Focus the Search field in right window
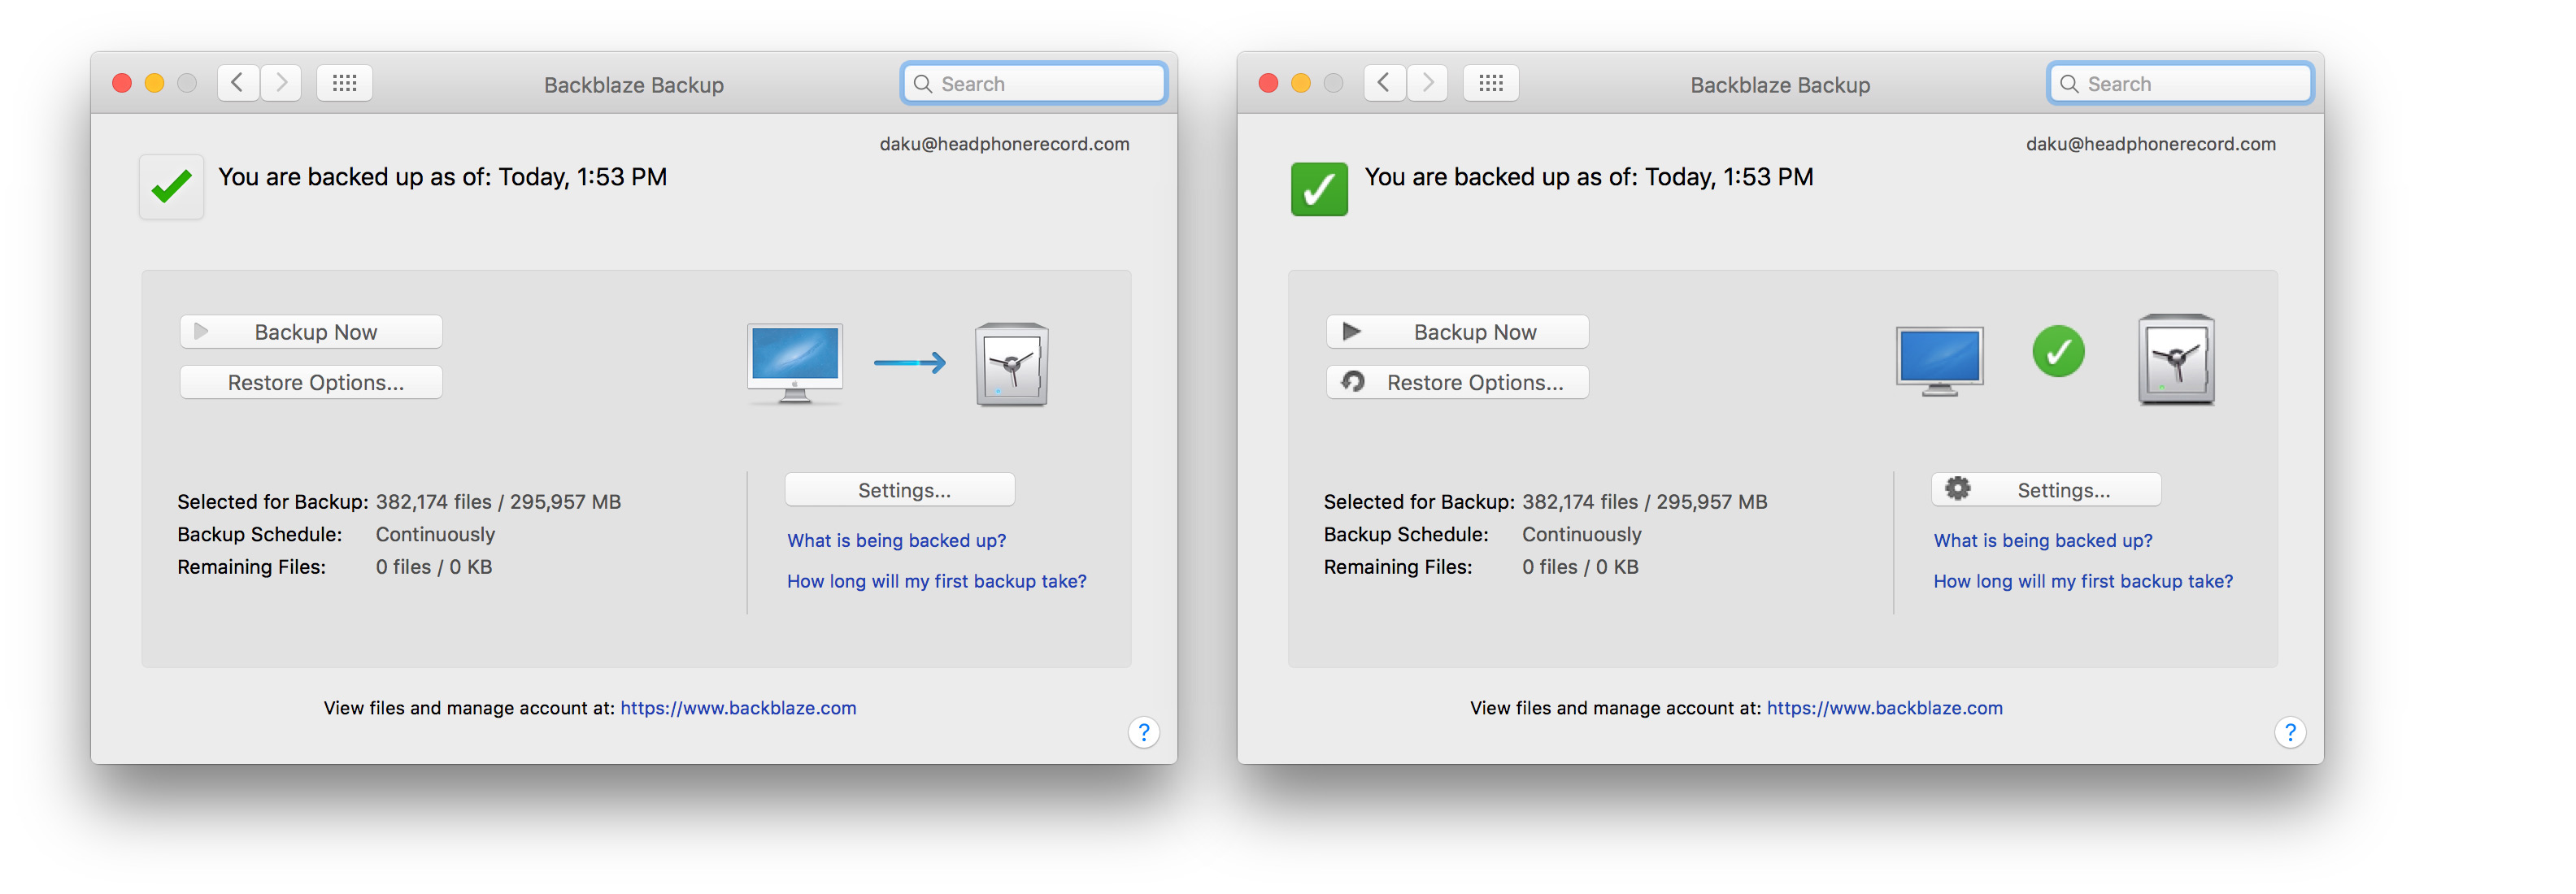Image resolution: width=2576 pixels, height=894 pixels. (x=2180, y=83)
